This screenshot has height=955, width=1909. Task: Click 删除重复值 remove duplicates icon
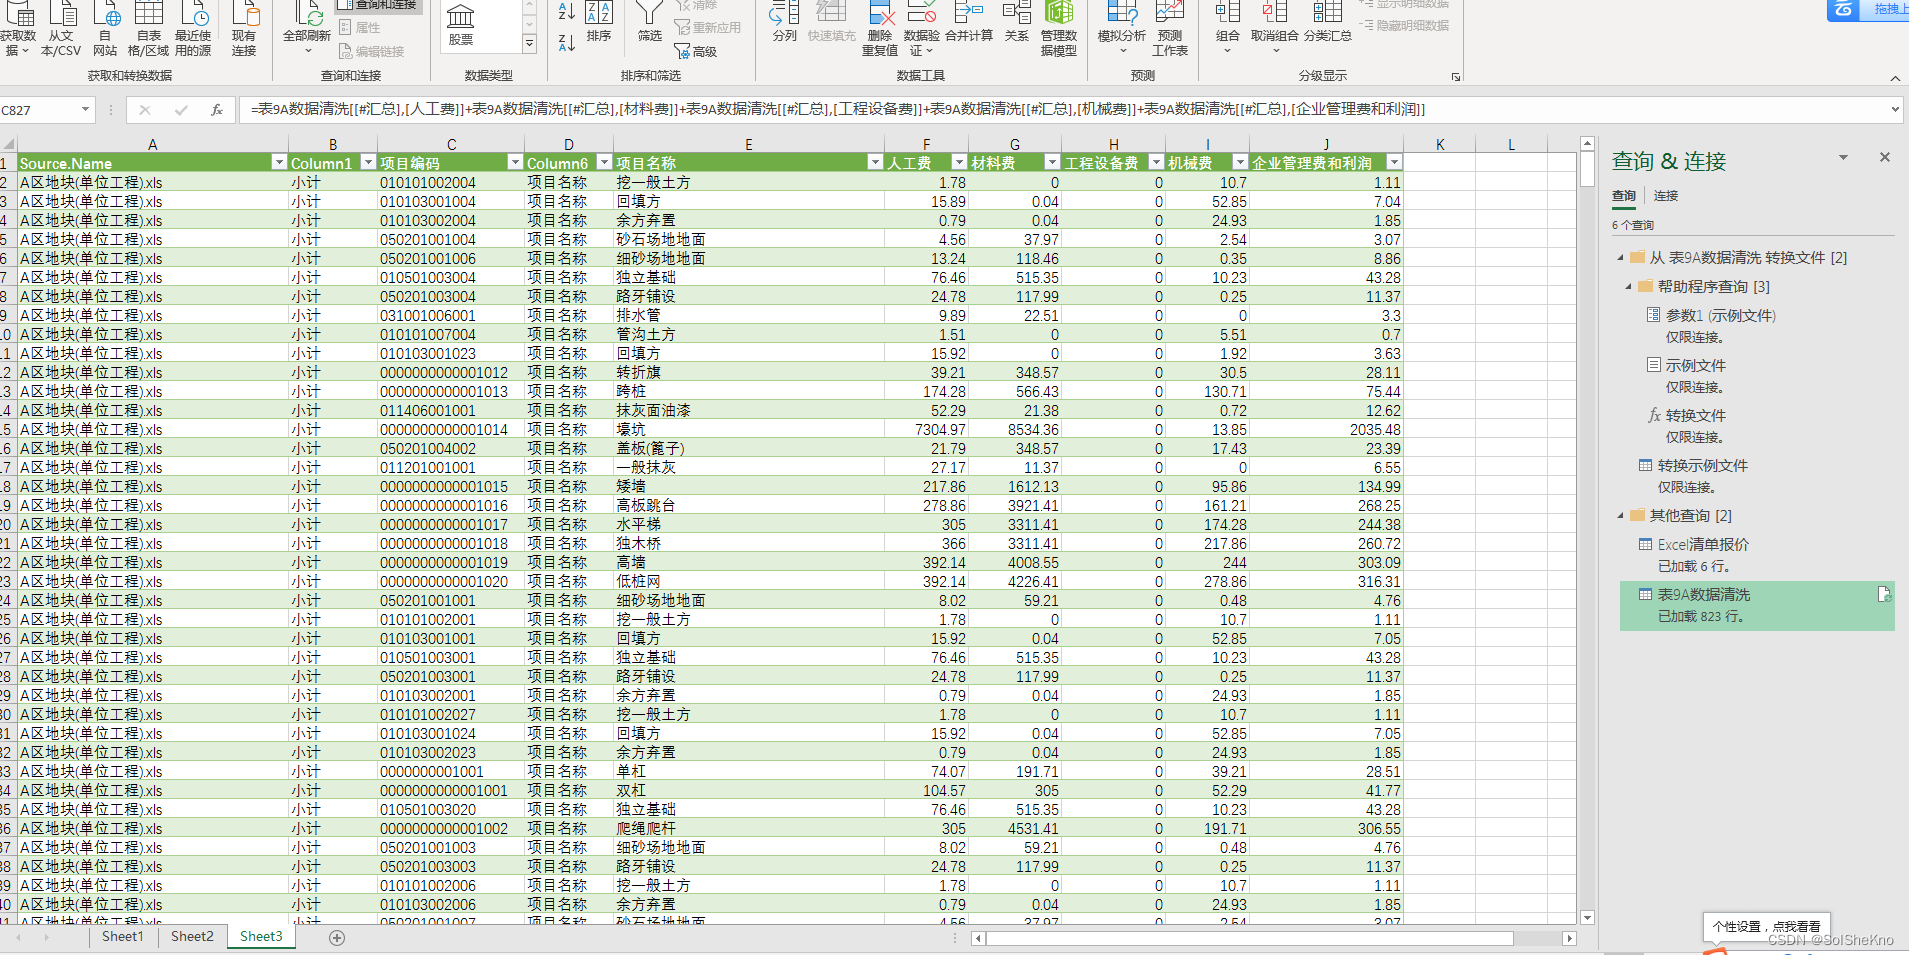(880, 29)
